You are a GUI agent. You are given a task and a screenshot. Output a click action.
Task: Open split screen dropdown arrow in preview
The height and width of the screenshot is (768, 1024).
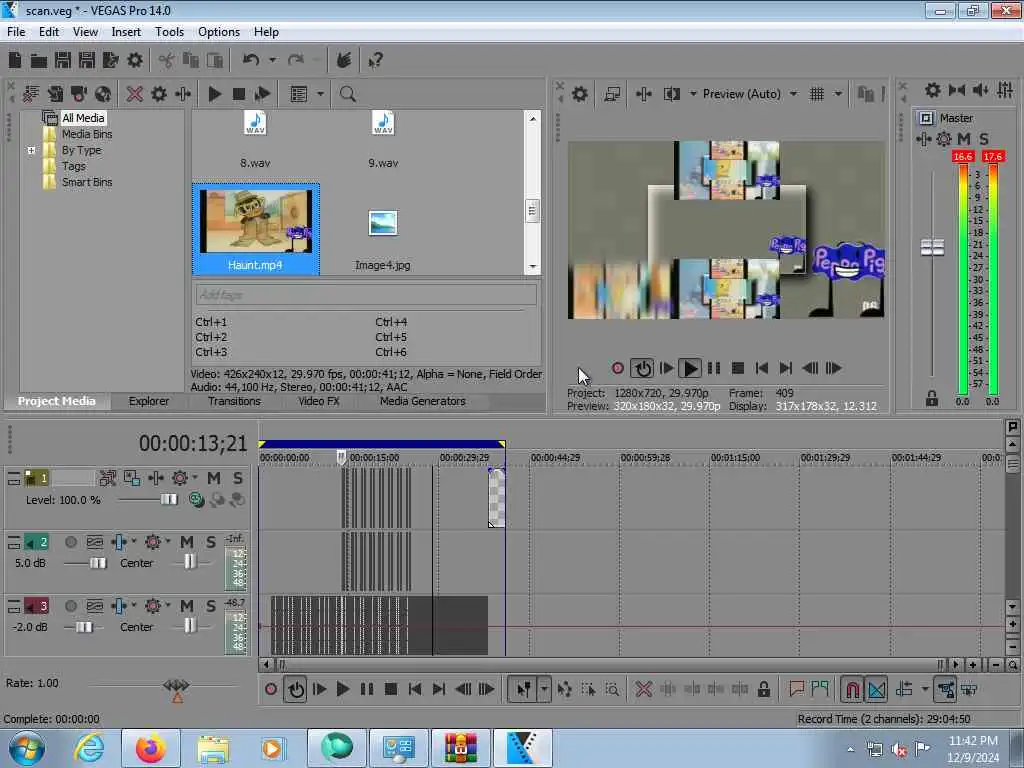[693, 94]
